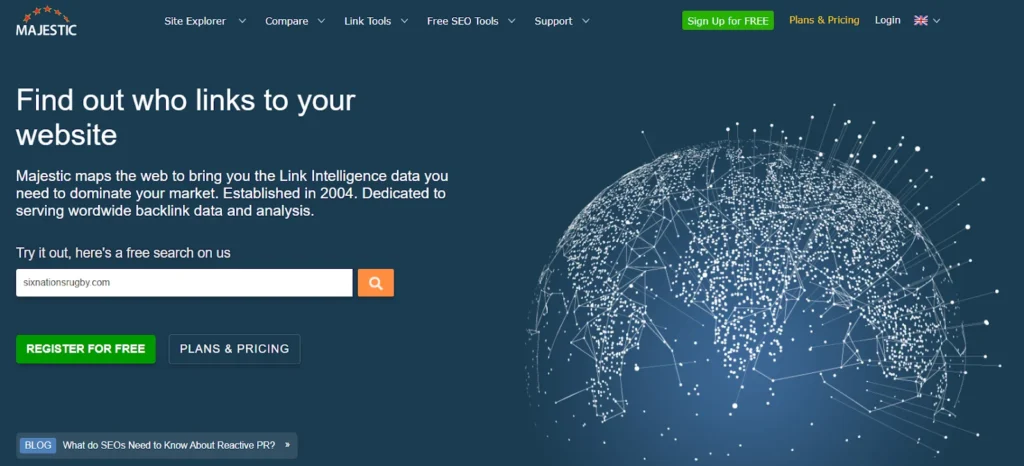Screen dimensions: 1024x466
Task: Expand the Site Explorer dropdown arrow
Action: 242,21
